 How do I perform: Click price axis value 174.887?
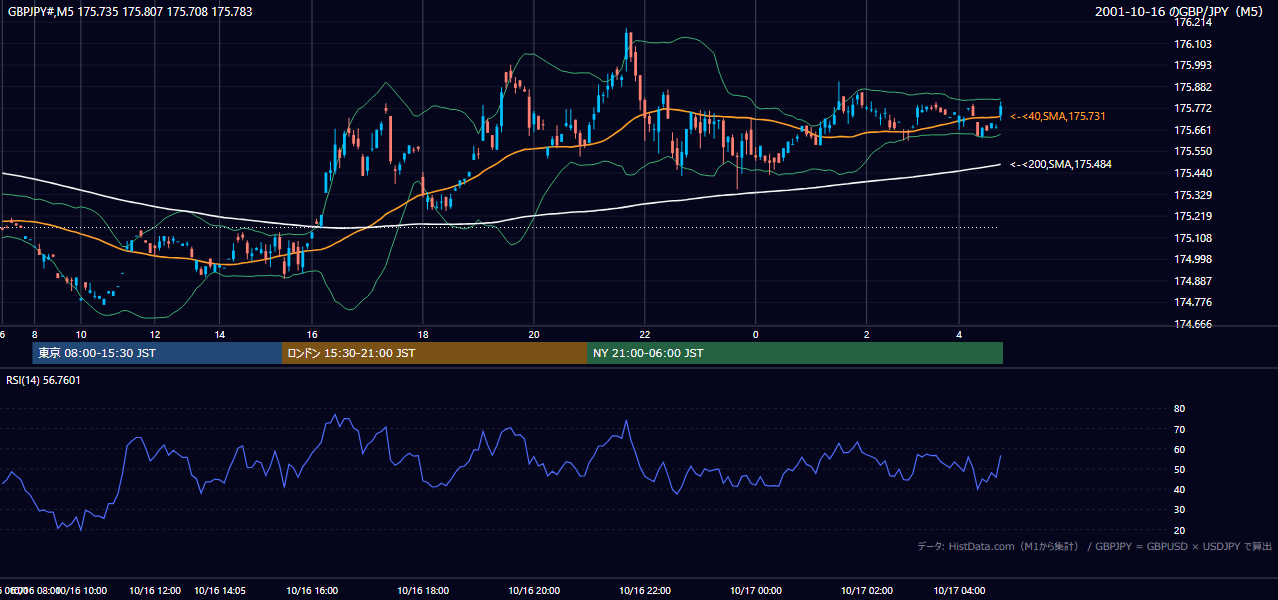1193,281
